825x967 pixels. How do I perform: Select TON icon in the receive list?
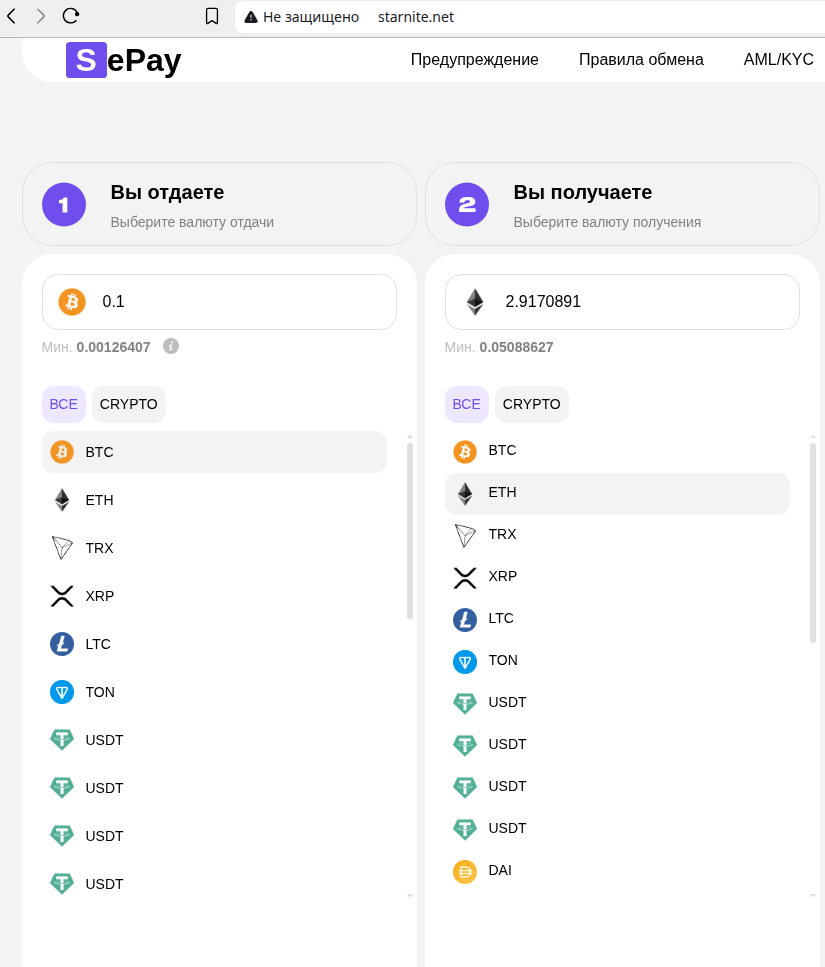point(465,661)
